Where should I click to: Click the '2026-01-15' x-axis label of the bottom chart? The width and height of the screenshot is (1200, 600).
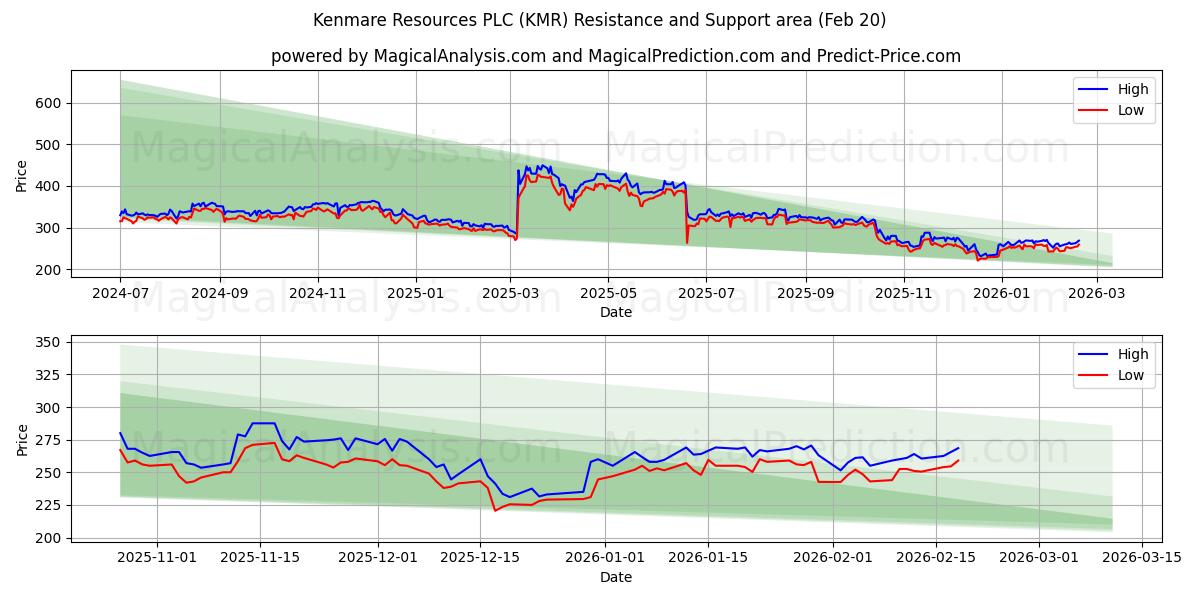coord(709,558)
